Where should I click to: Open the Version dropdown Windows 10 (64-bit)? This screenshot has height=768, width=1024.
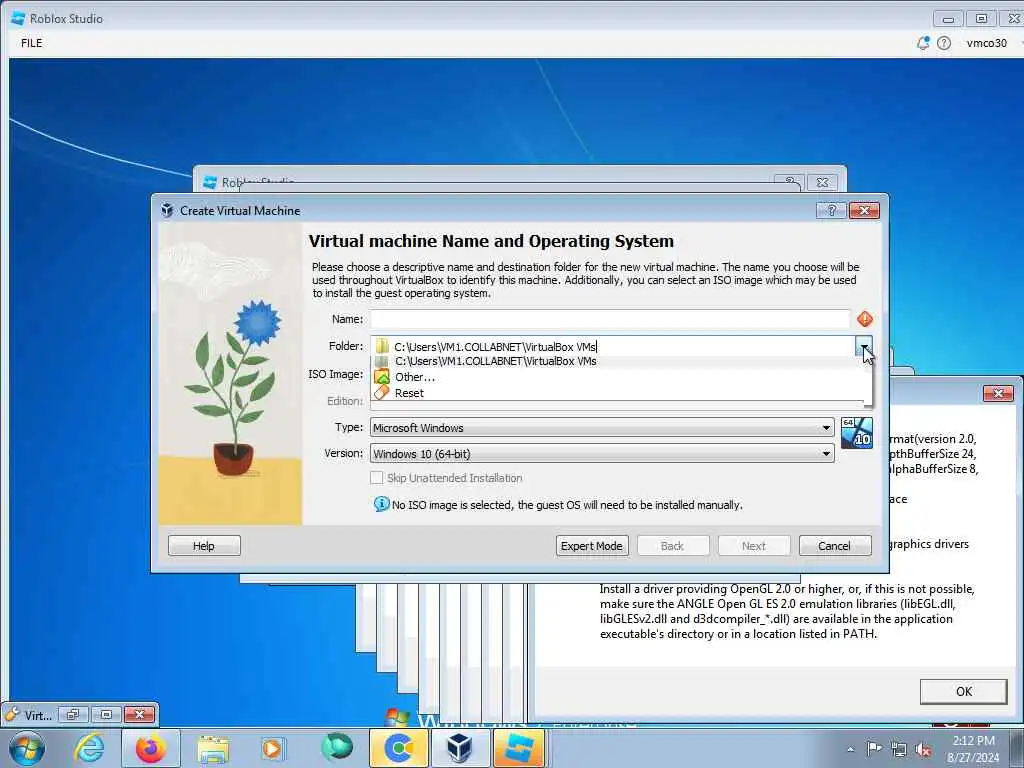point(602,453)
